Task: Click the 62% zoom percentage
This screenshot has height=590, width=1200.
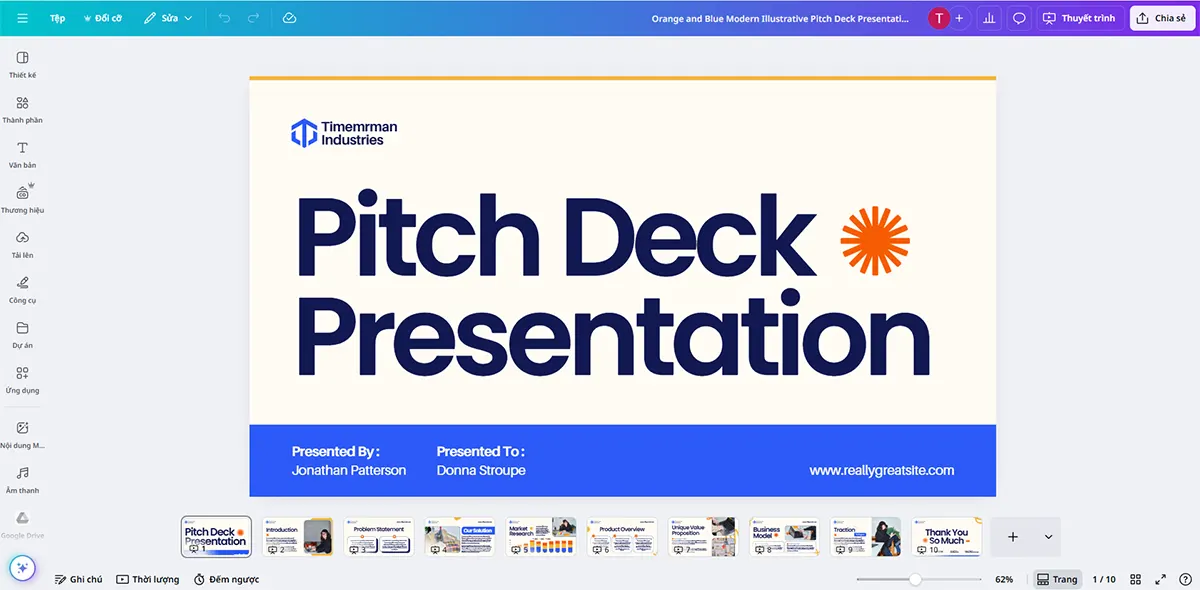Action: pyautogui.click(x=1004, y=579)
